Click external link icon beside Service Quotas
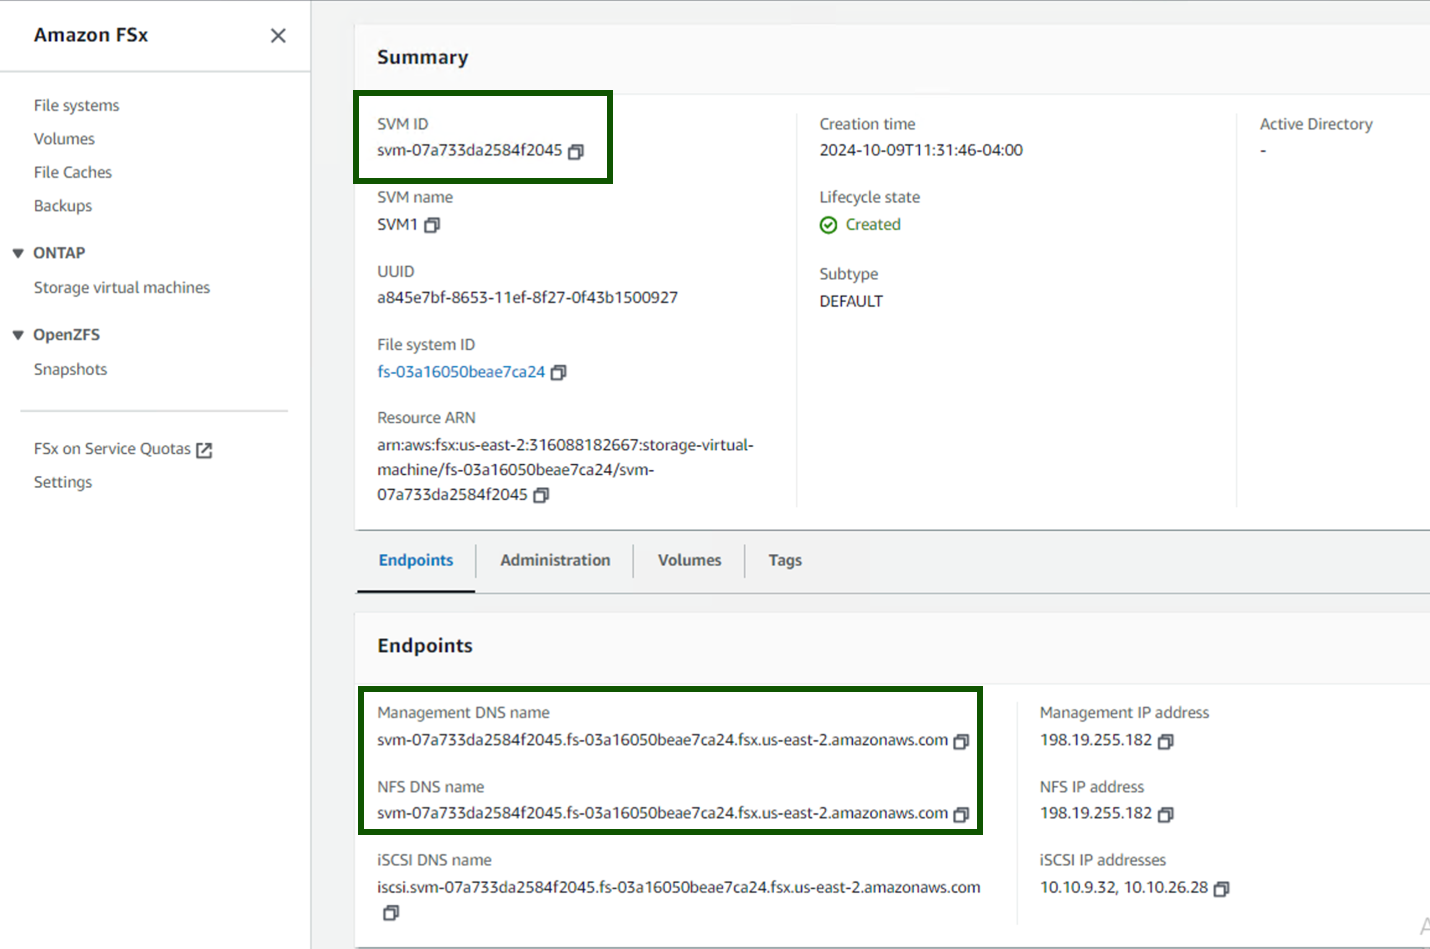Screen dimensions: 1430x949 click(x=204, y=450)
